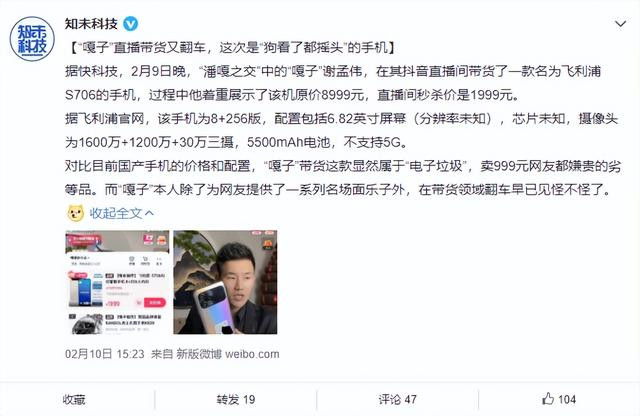Click the bracketed post headline text
Viewport: 640px width, 416px height.
(x=231, y=48)
